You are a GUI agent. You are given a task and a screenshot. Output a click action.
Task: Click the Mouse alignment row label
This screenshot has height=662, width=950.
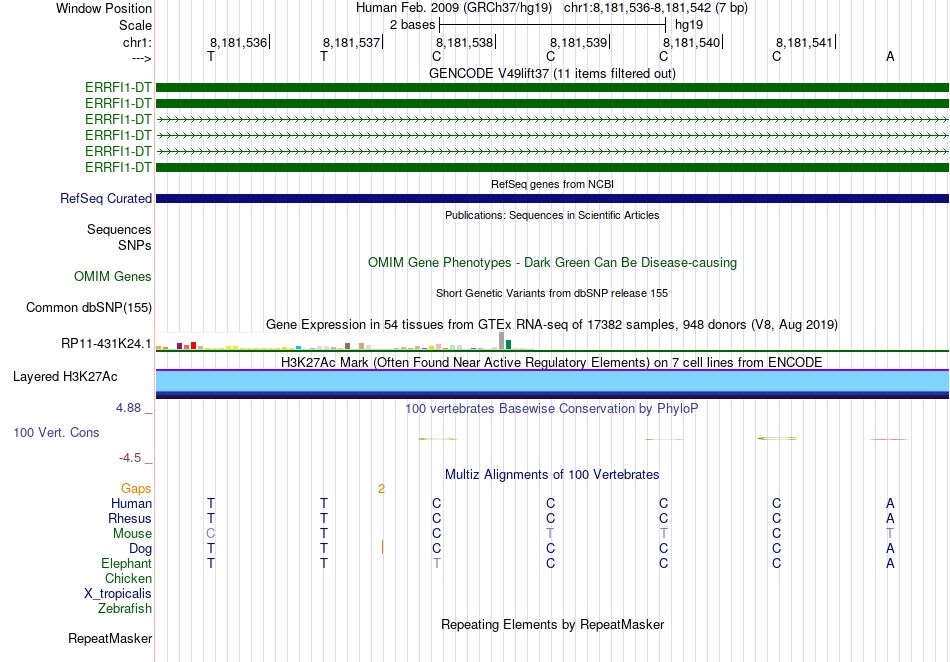pyautogui.click(x=132, y=534)
